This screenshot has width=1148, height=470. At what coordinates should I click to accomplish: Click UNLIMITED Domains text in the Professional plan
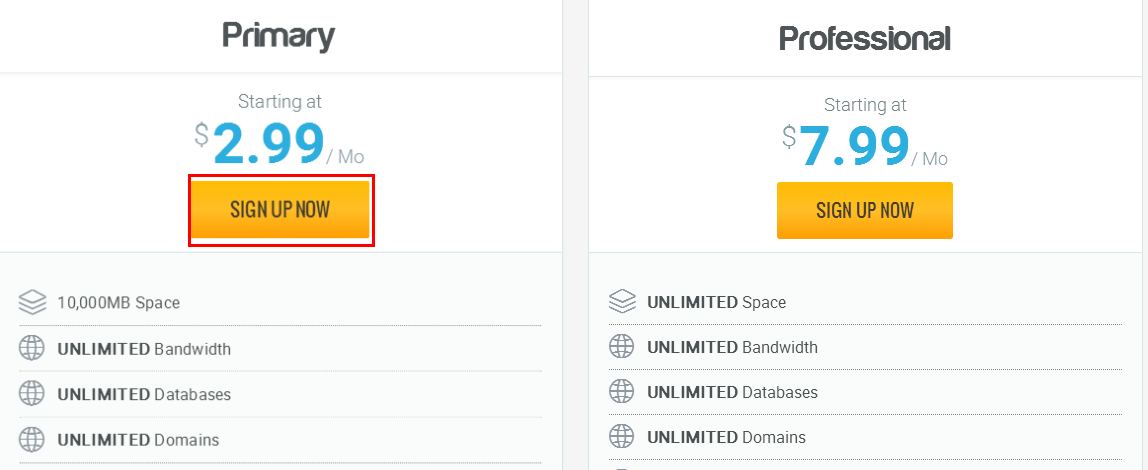click(726, 437)
